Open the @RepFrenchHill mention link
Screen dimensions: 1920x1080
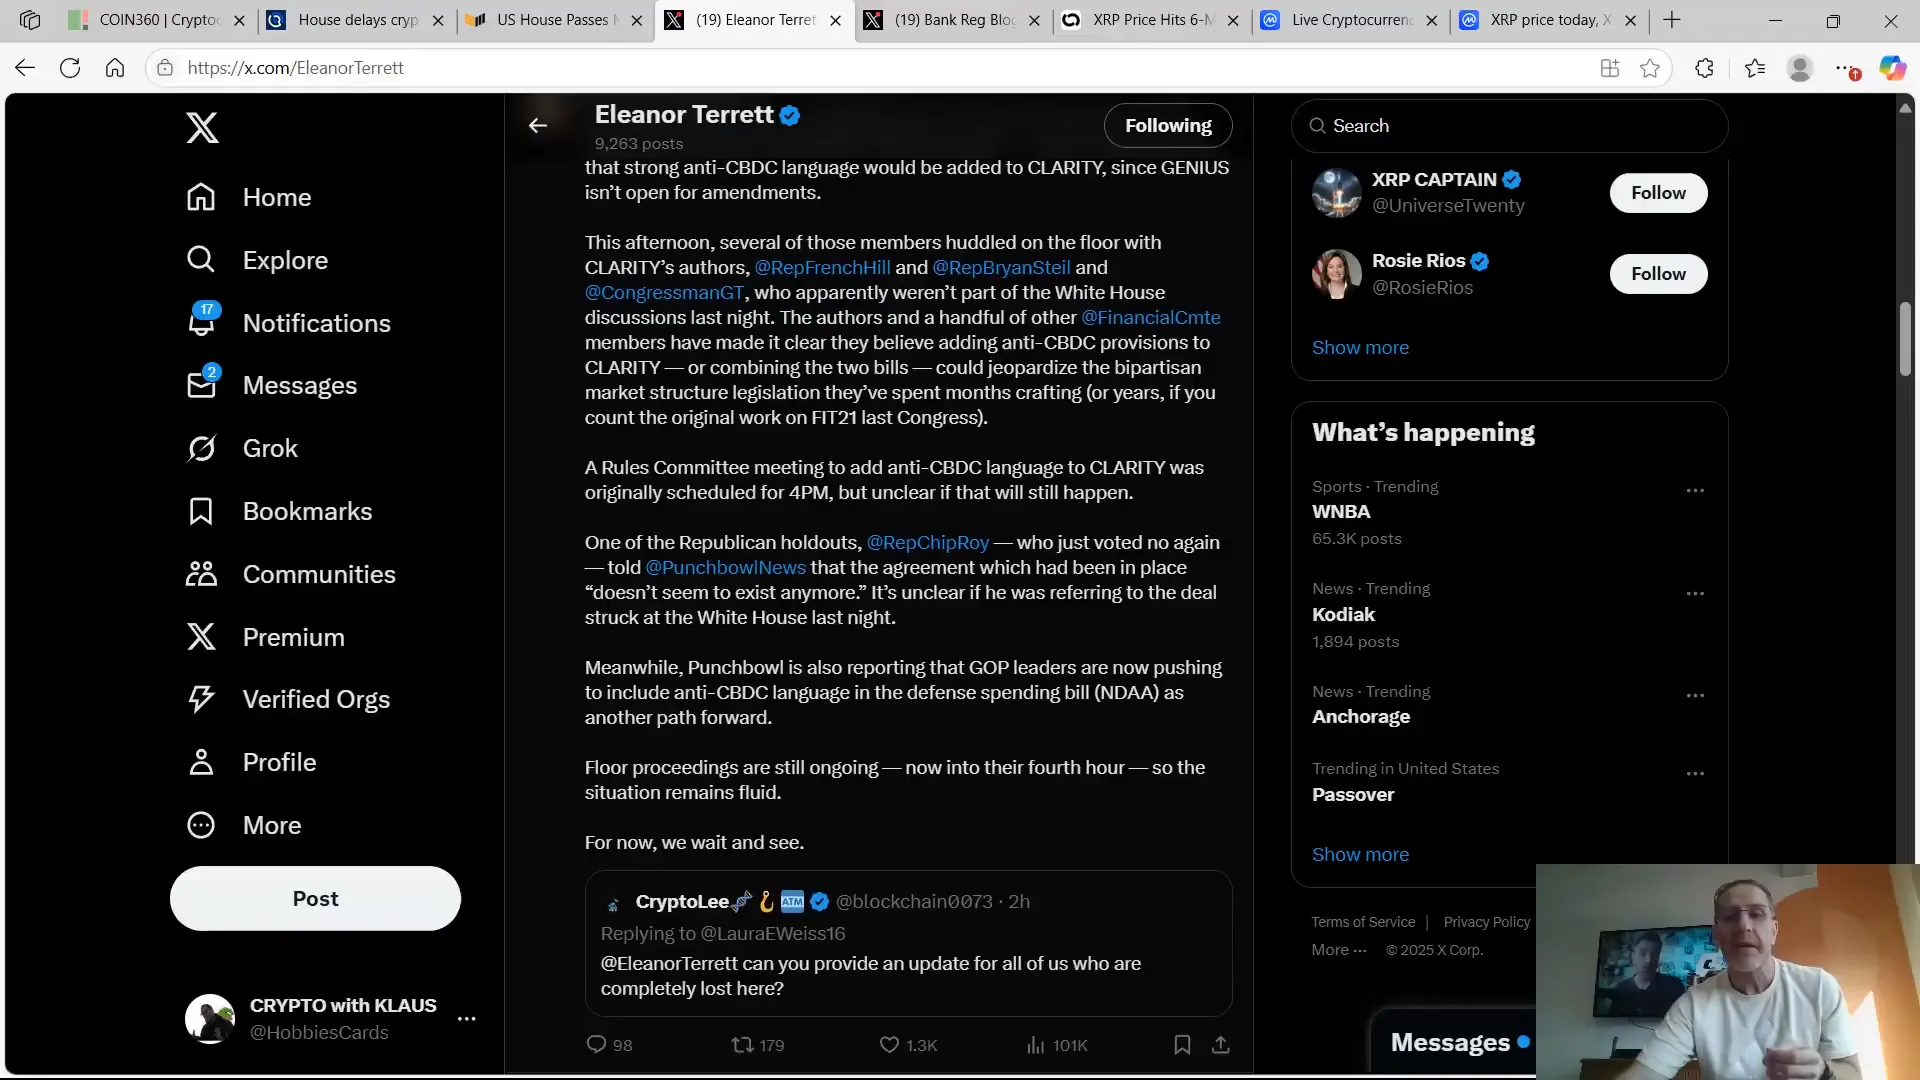[x=822, y=267]
